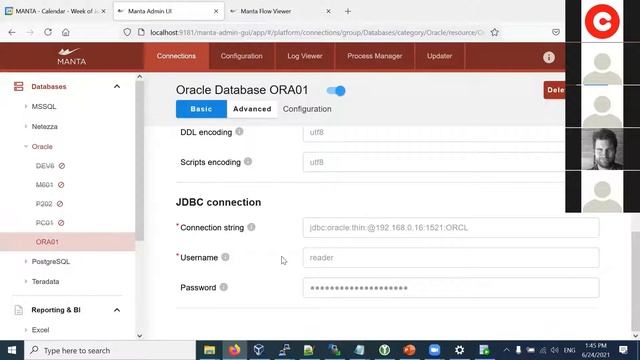Open the Log Viewer tab
The height and width of the screenshot is (360, 640).
pyautogui.click(x=304, y=56)
